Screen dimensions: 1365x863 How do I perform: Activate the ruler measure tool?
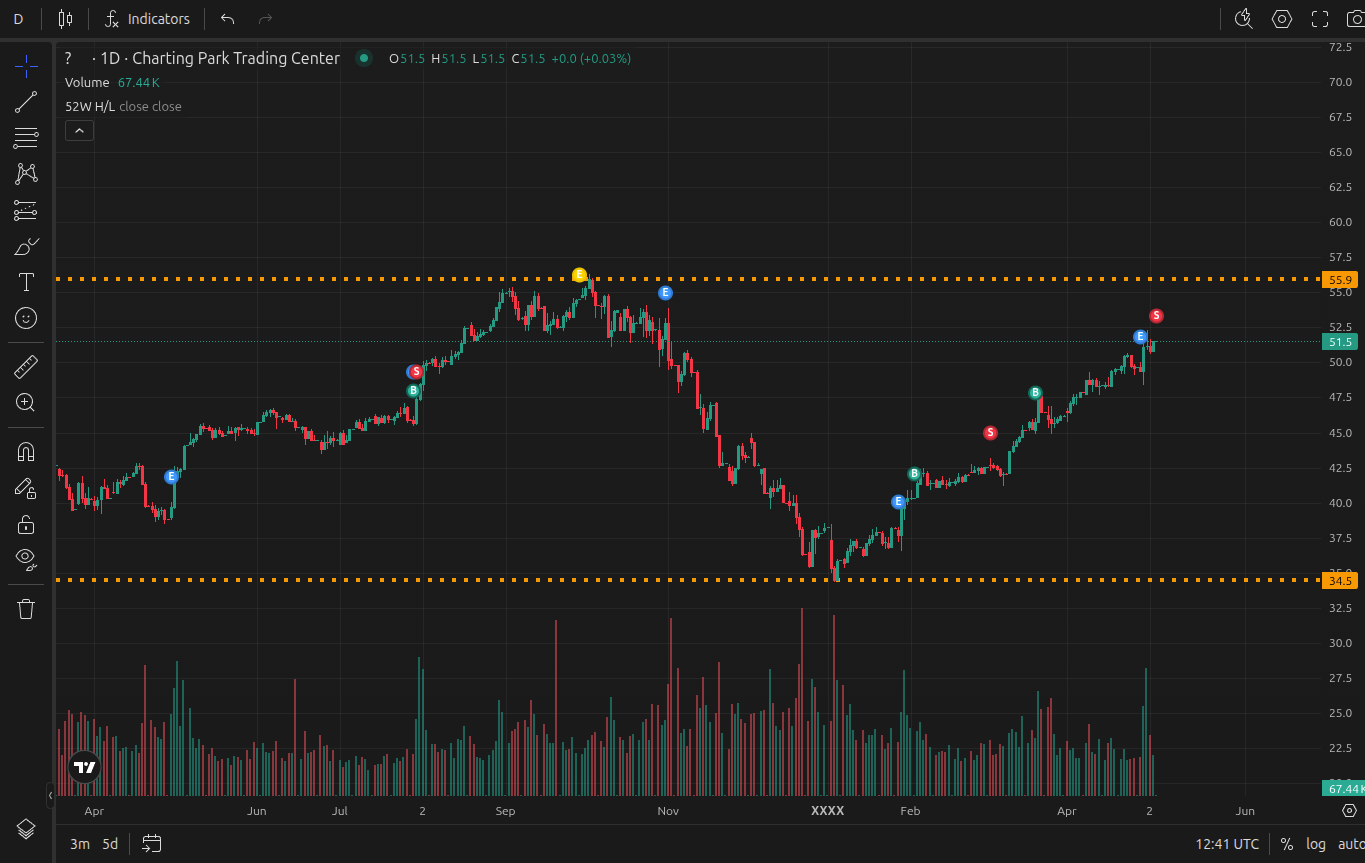tap(26, 367)
